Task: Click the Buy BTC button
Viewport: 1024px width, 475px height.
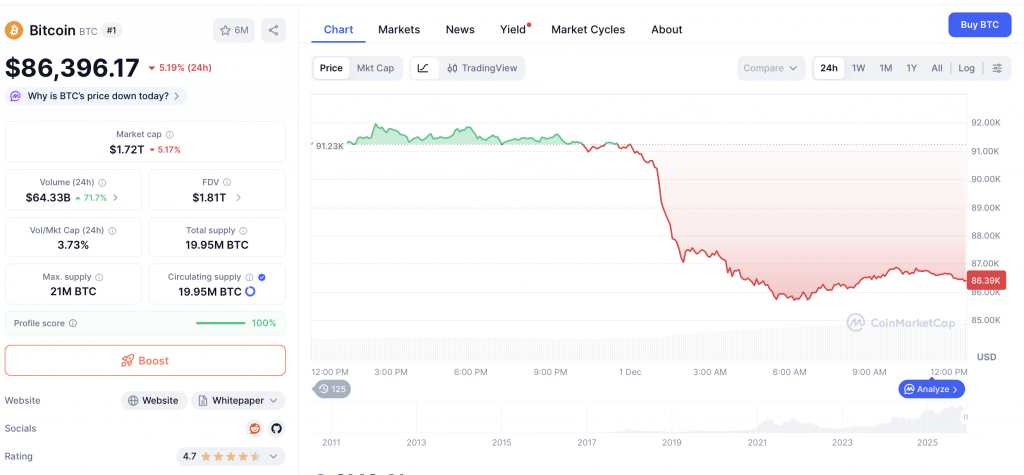Action: pos(979,25)
